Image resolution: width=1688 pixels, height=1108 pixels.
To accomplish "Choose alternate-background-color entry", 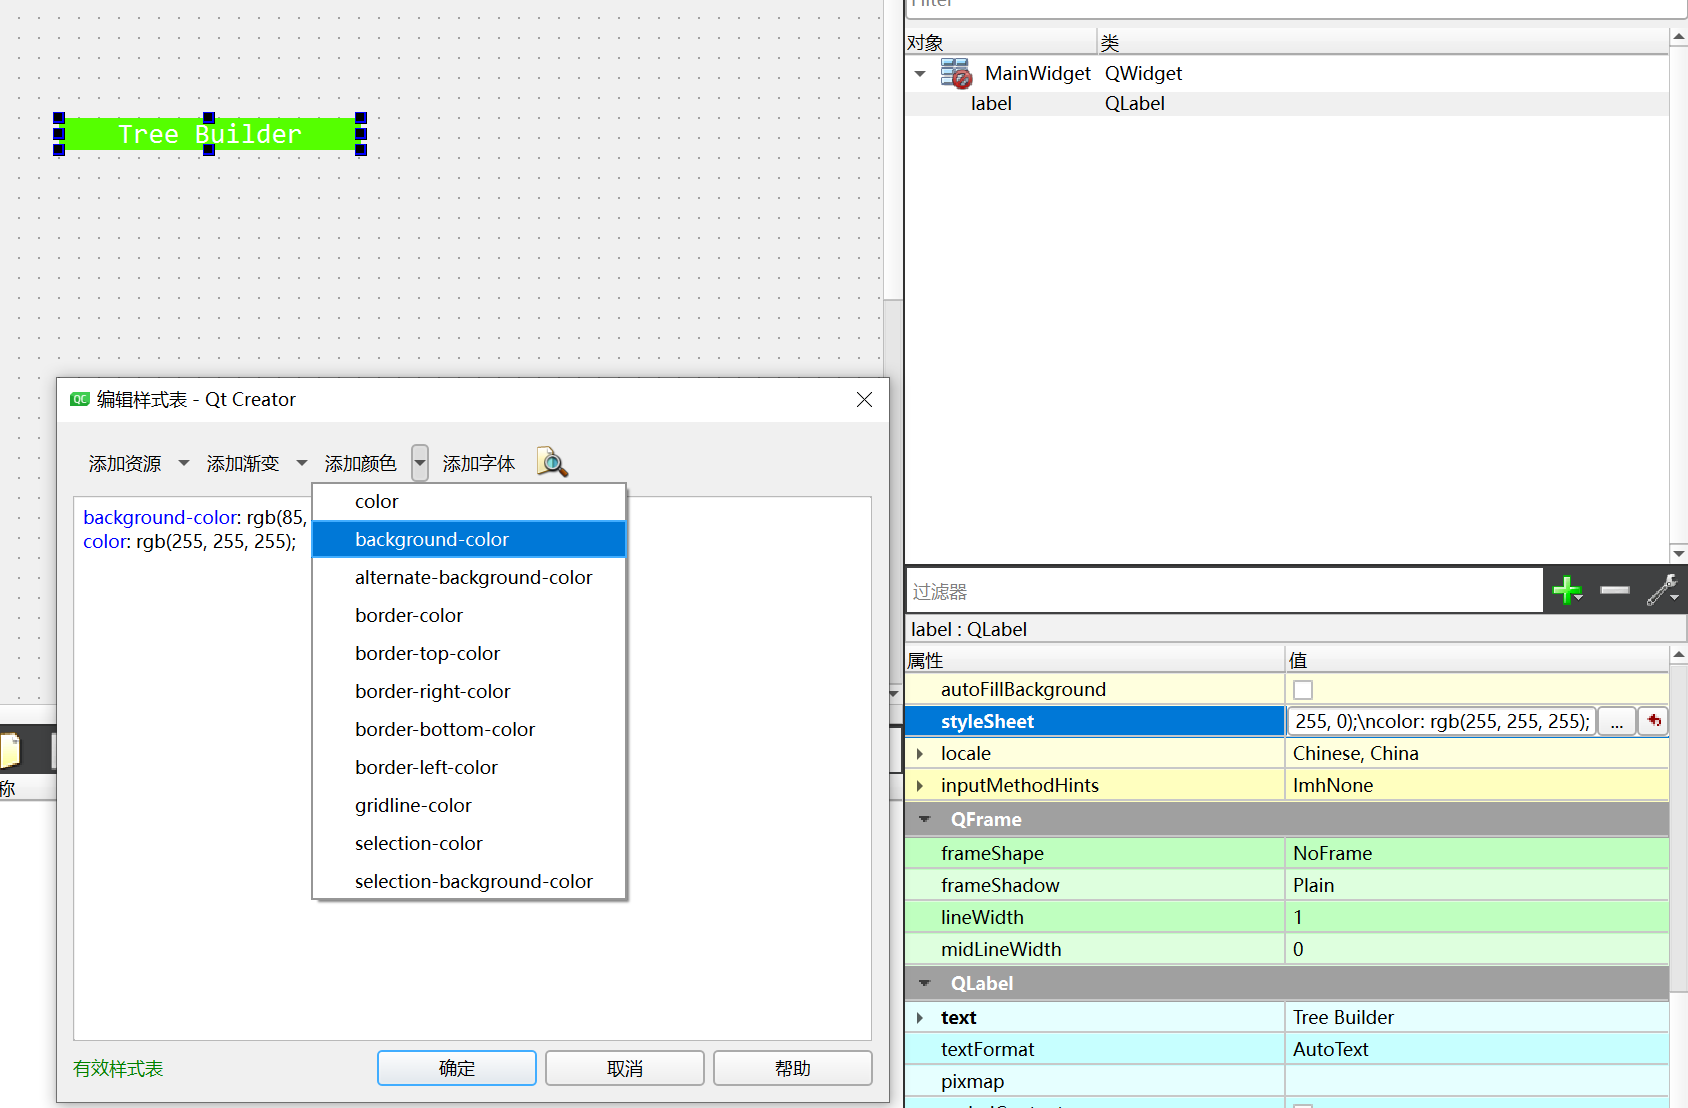I will pyautogui.click(x=469, y=578).
